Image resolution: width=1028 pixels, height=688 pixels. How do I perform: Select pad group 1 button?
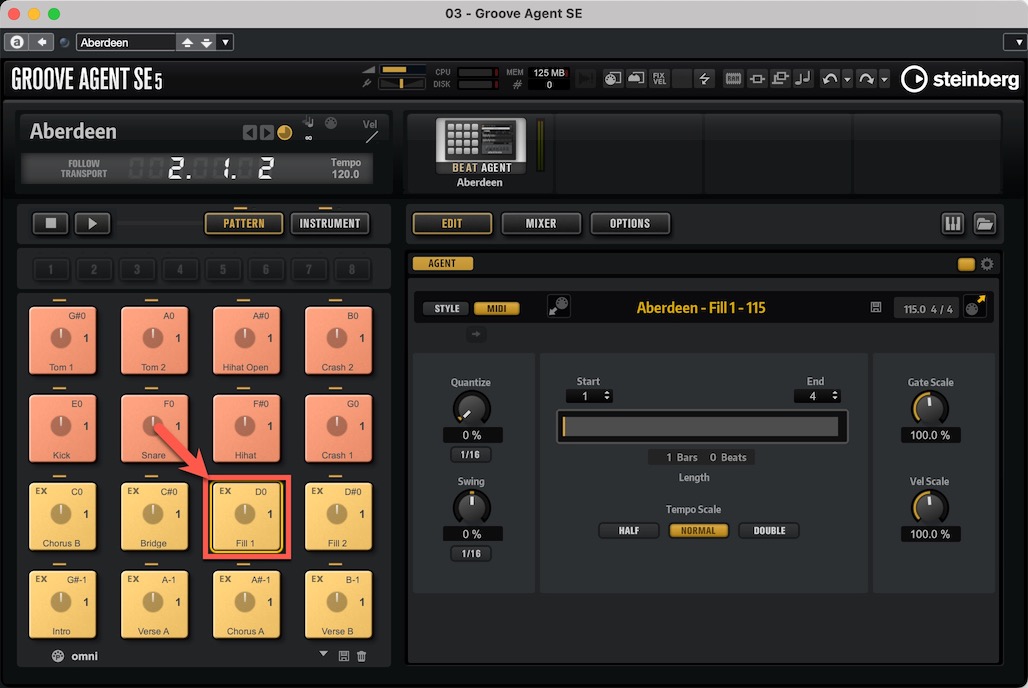(50, 270)
